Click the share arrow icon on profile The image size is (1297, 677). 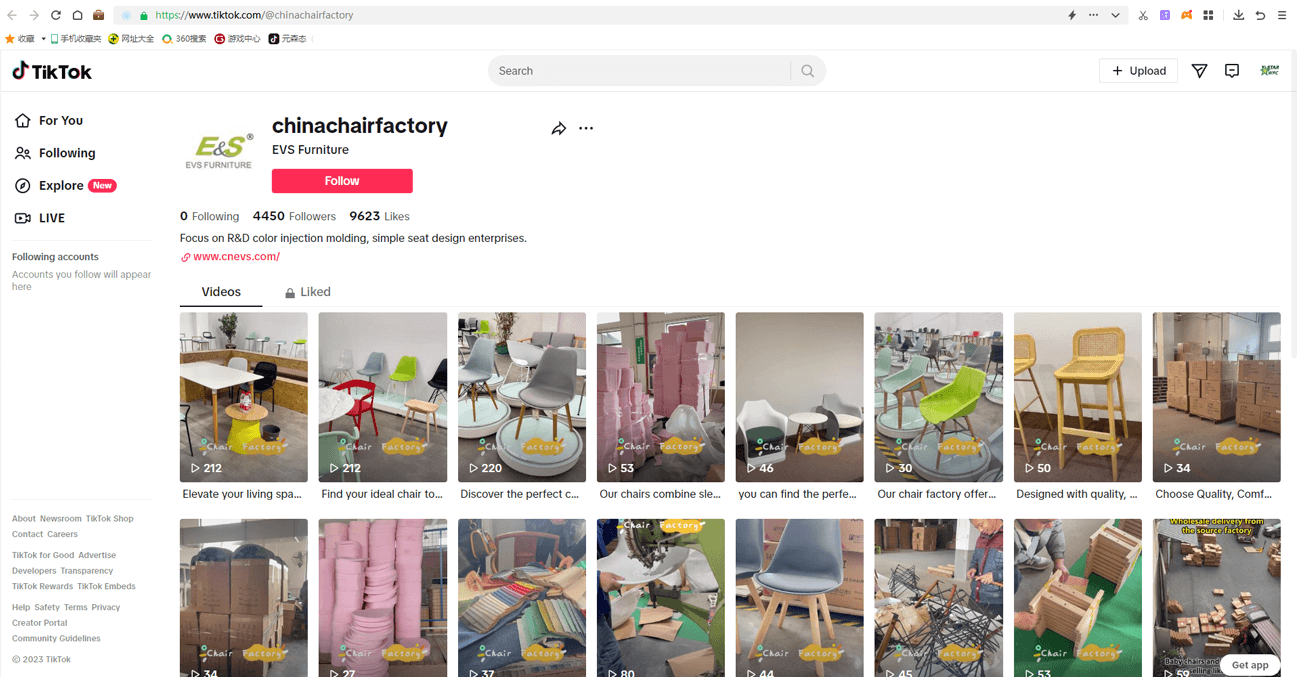click(x=559, y=128)
